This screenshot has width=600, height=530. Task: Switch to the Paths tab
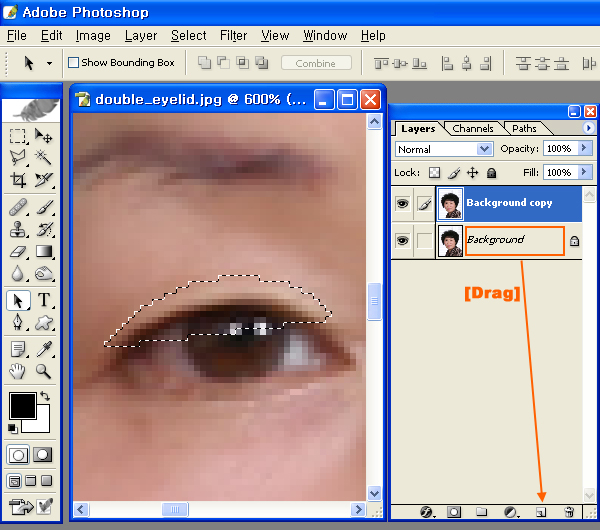point(524,129)
